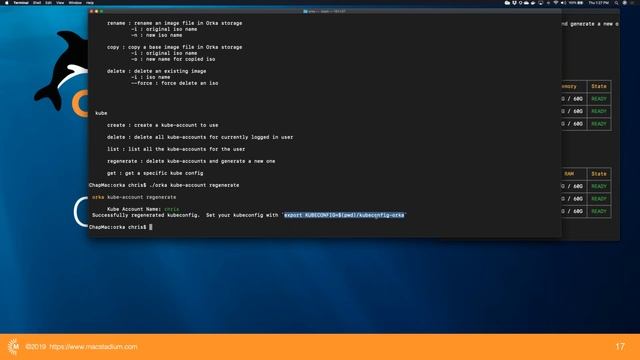Click the MacStadium logo in the orange footer

[x=13, y=347]
